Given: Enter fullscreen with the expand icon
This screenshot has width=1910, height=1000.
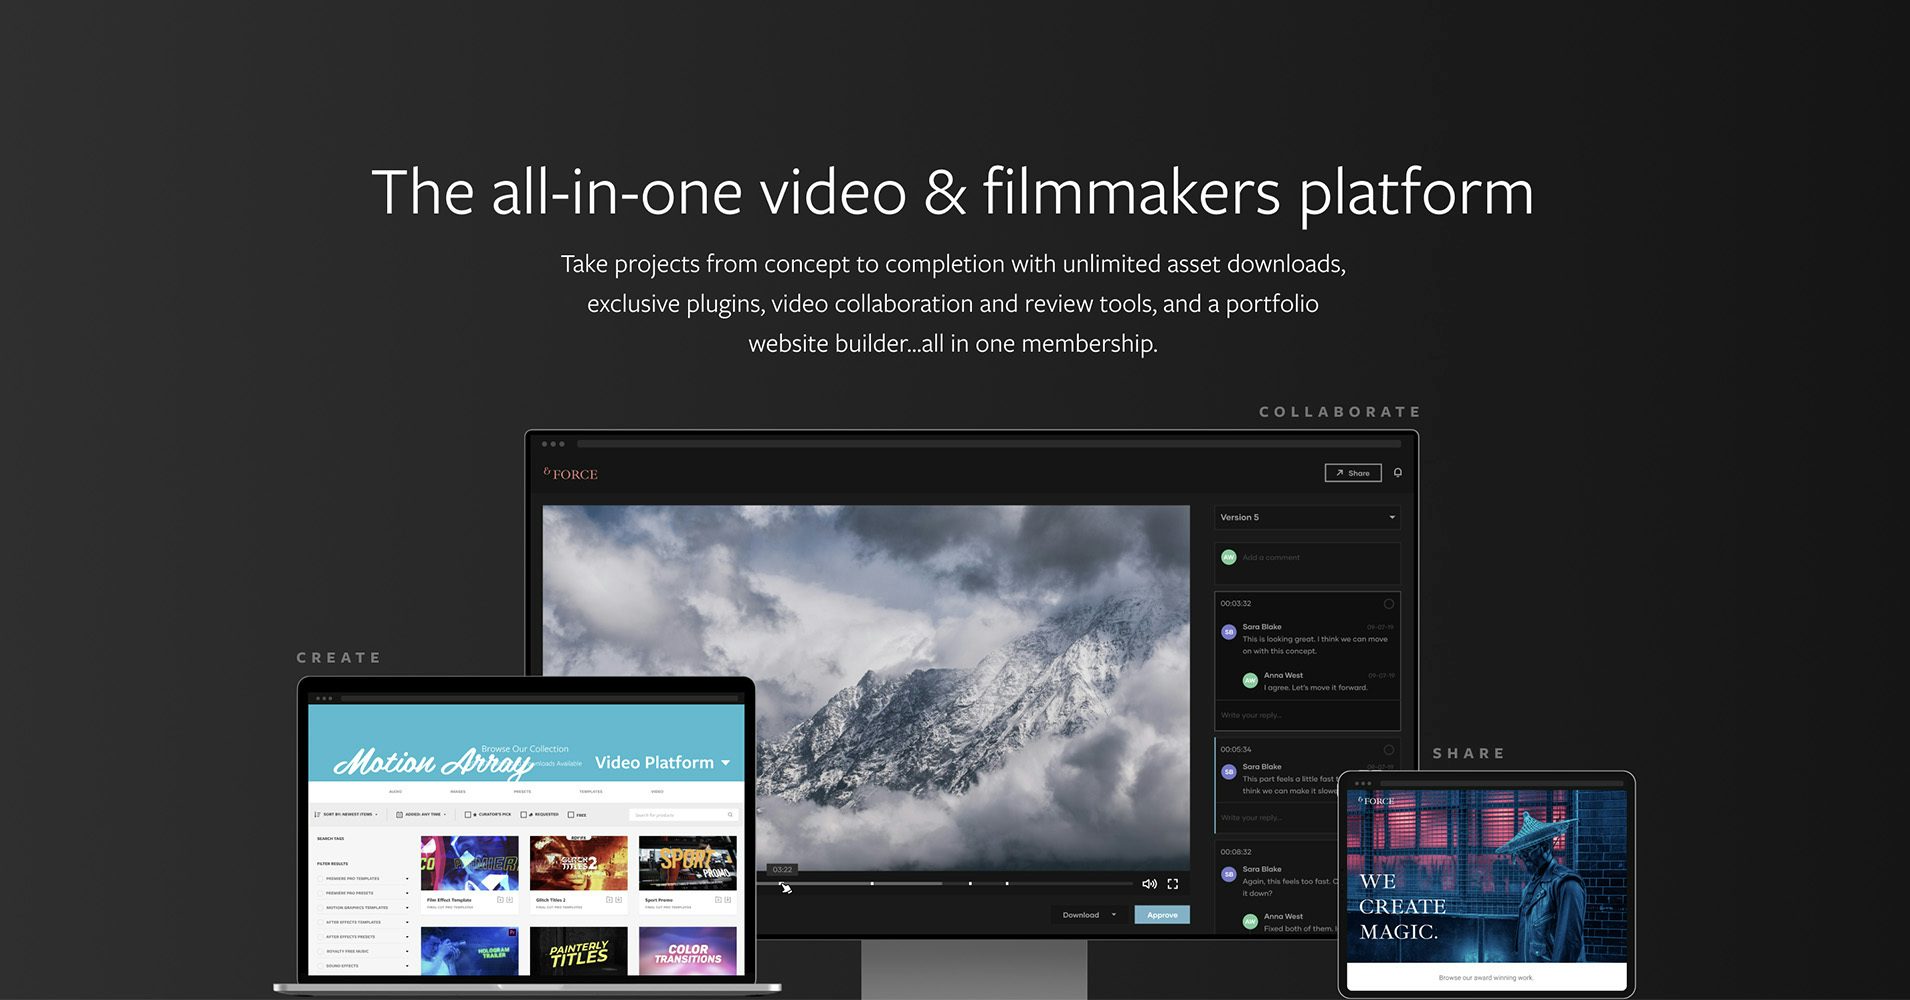Looking at the screenshot, I should [x=1173, y=884].
